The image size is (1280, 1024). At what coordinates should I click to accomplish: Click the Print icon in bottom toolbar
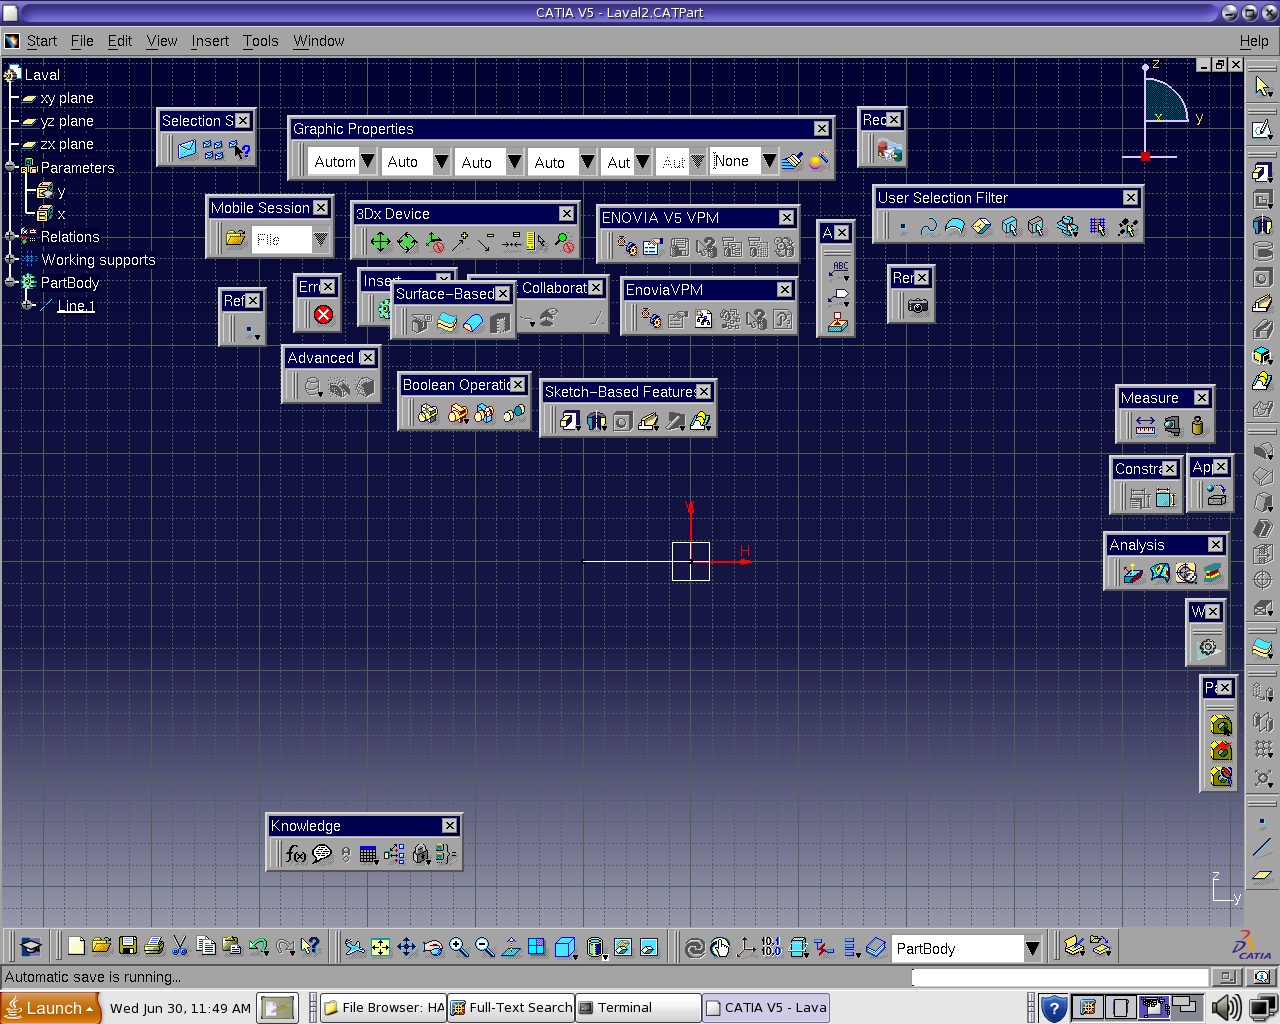point(154,946)
